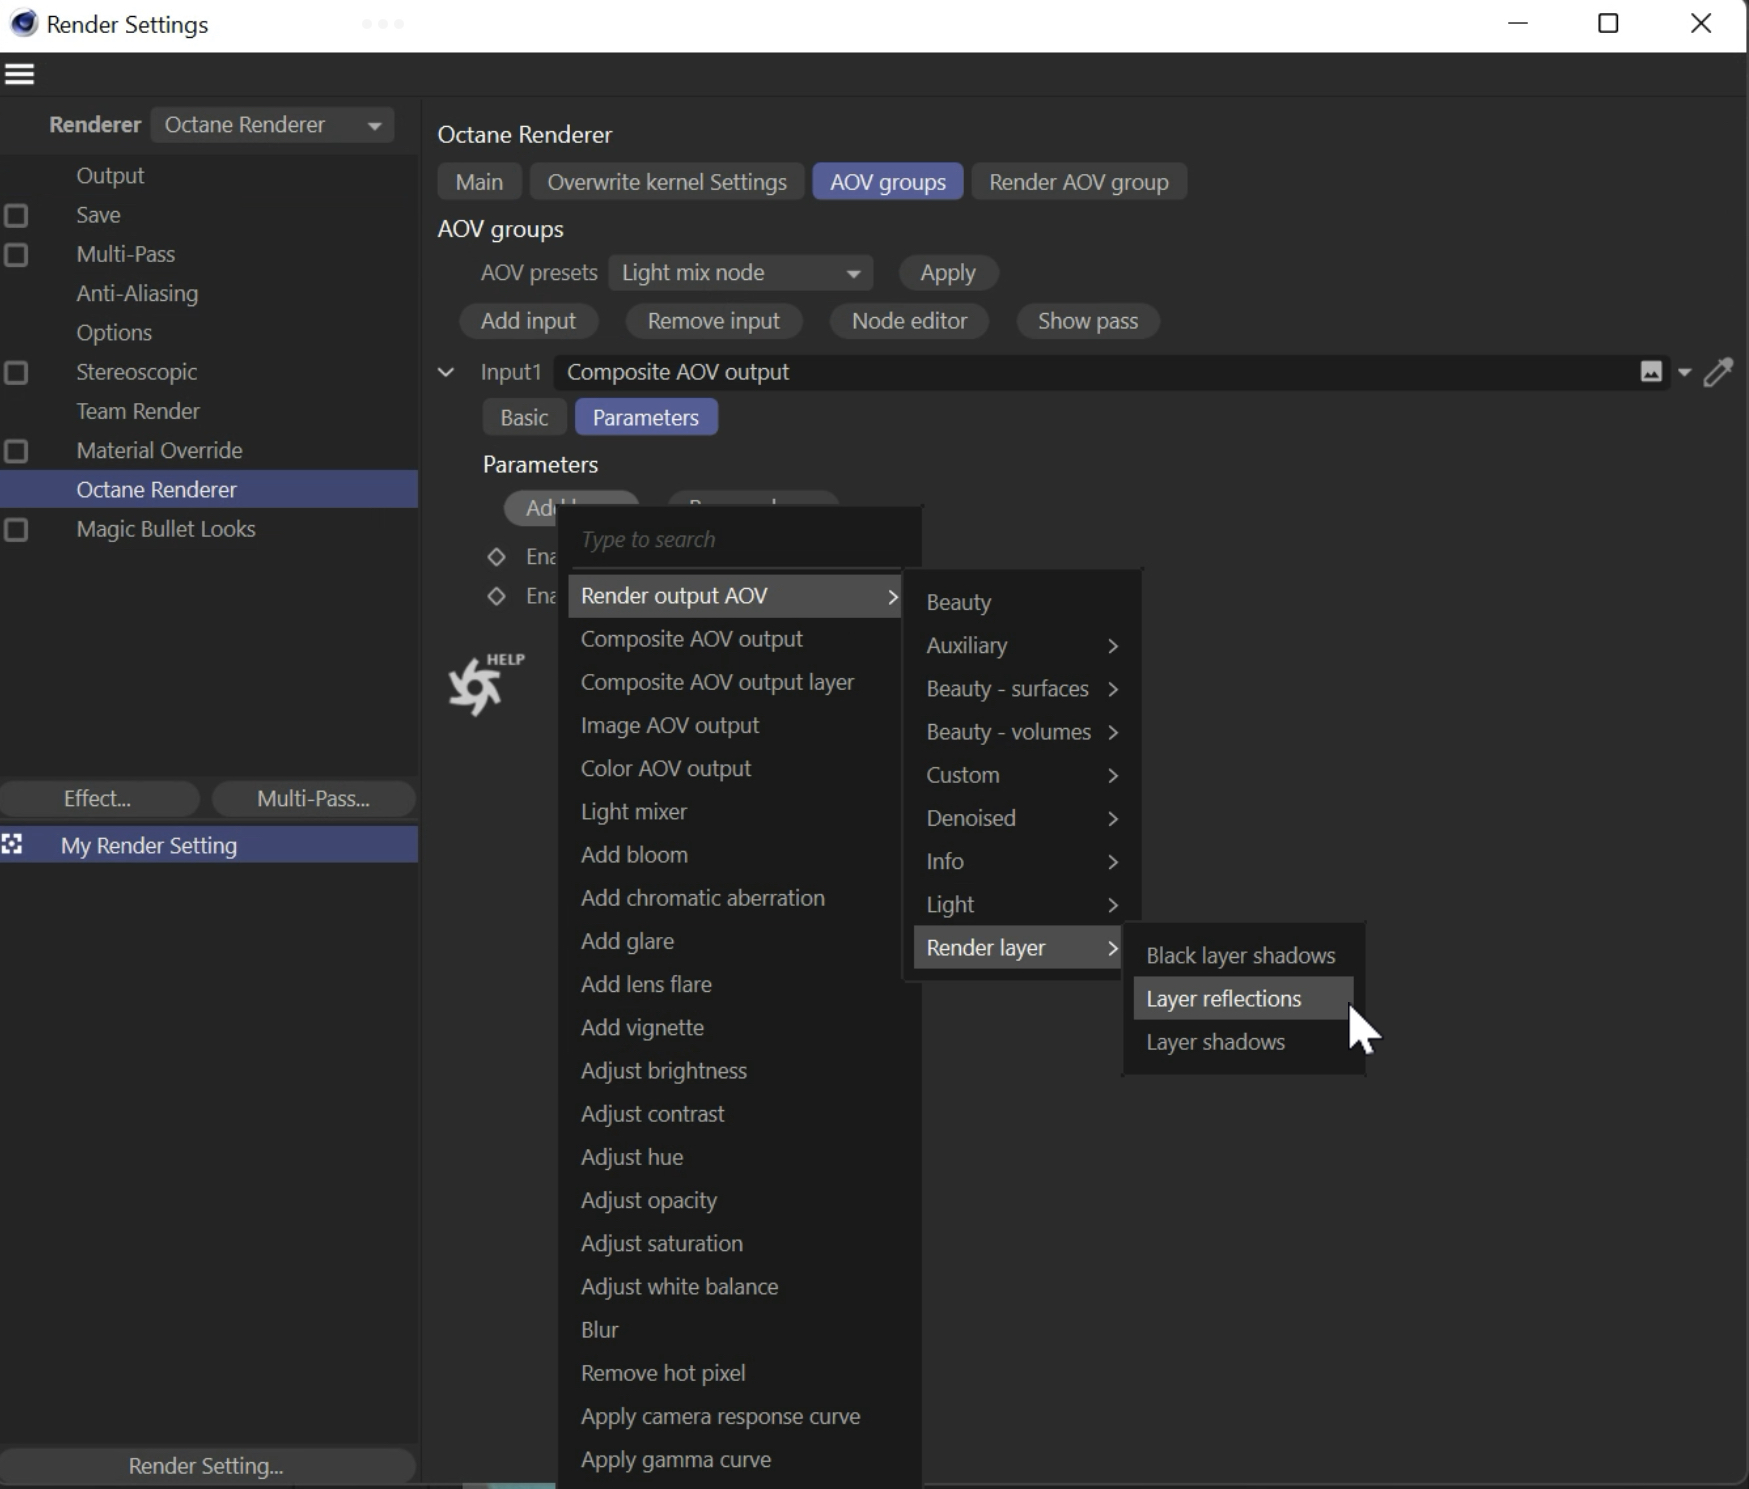1749x1489 pixels.
Task: Open the Renderer dropdown
Action: click(x=272, y=125)
